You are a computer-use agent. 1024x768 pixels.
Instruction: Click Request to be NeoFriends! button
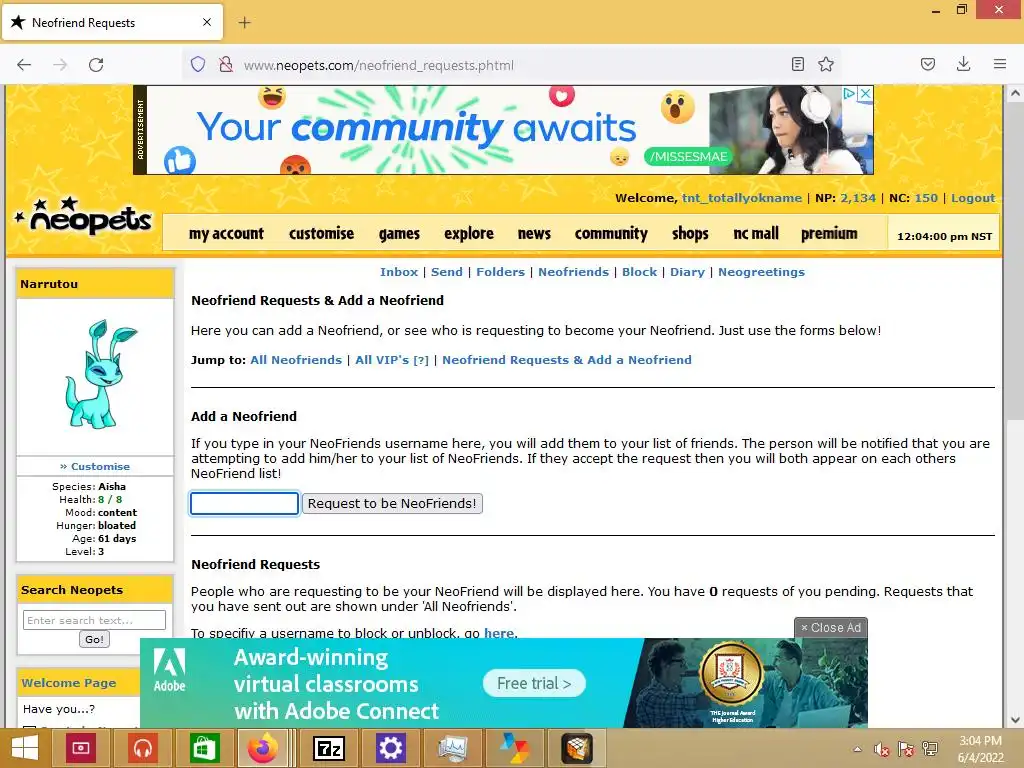click(x=392, y=504)
